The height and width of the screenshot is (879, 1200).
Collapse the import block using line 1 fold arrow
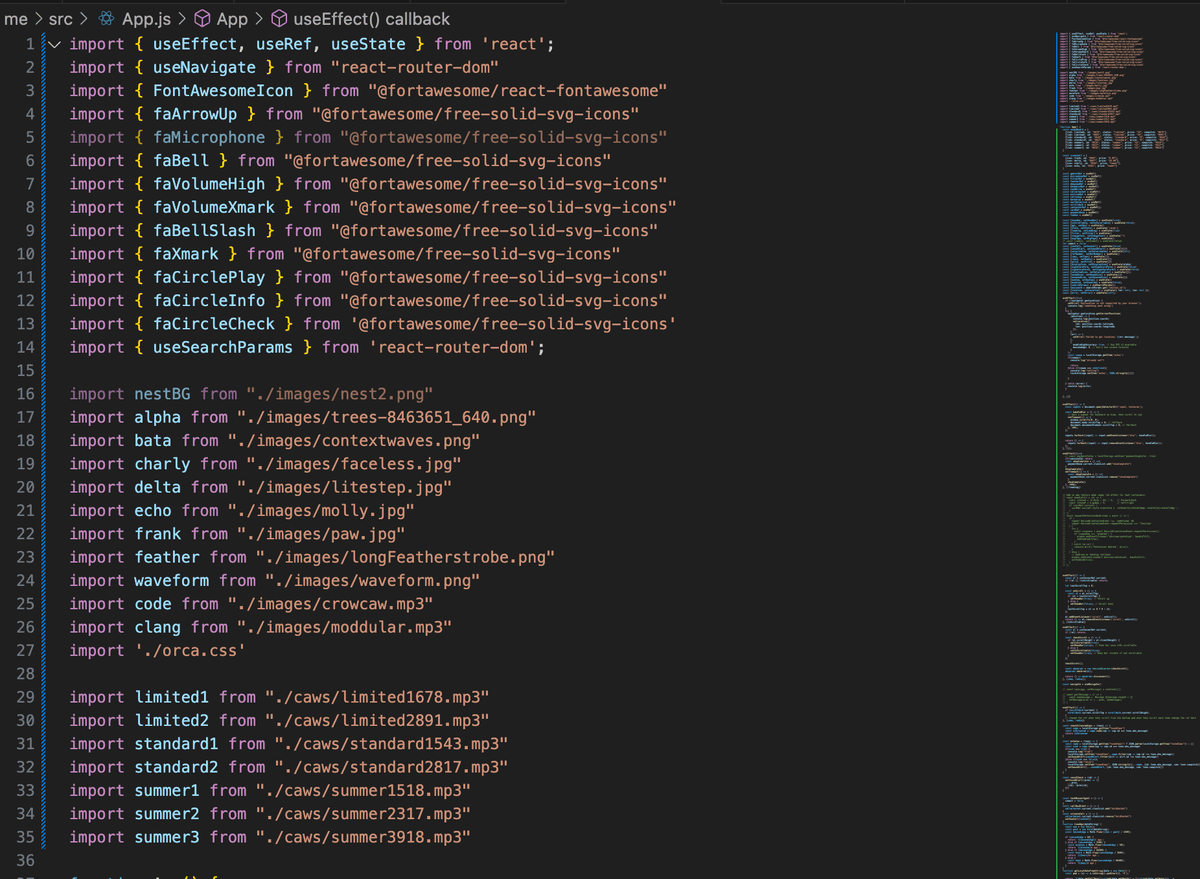[53, 45]
